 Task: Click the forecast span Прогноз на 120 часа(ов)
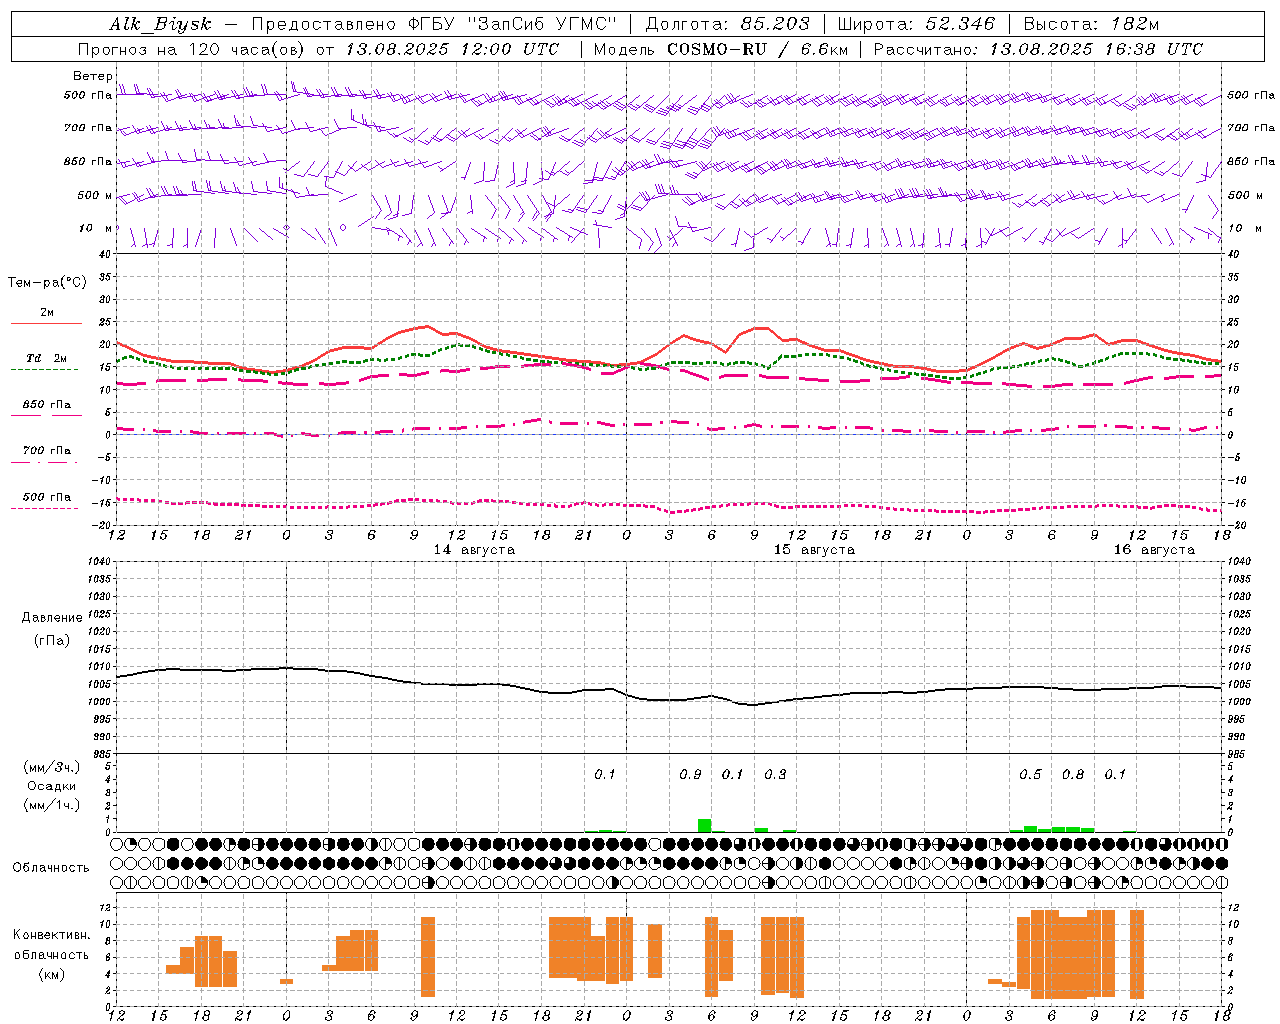(193, 49)
